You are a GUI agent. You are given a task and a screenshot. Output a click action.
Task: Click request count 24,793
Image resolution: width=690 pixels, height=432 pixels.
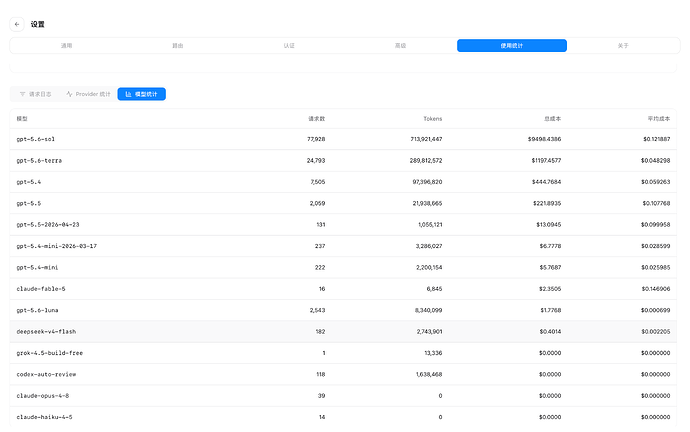[x=316, y=161]
